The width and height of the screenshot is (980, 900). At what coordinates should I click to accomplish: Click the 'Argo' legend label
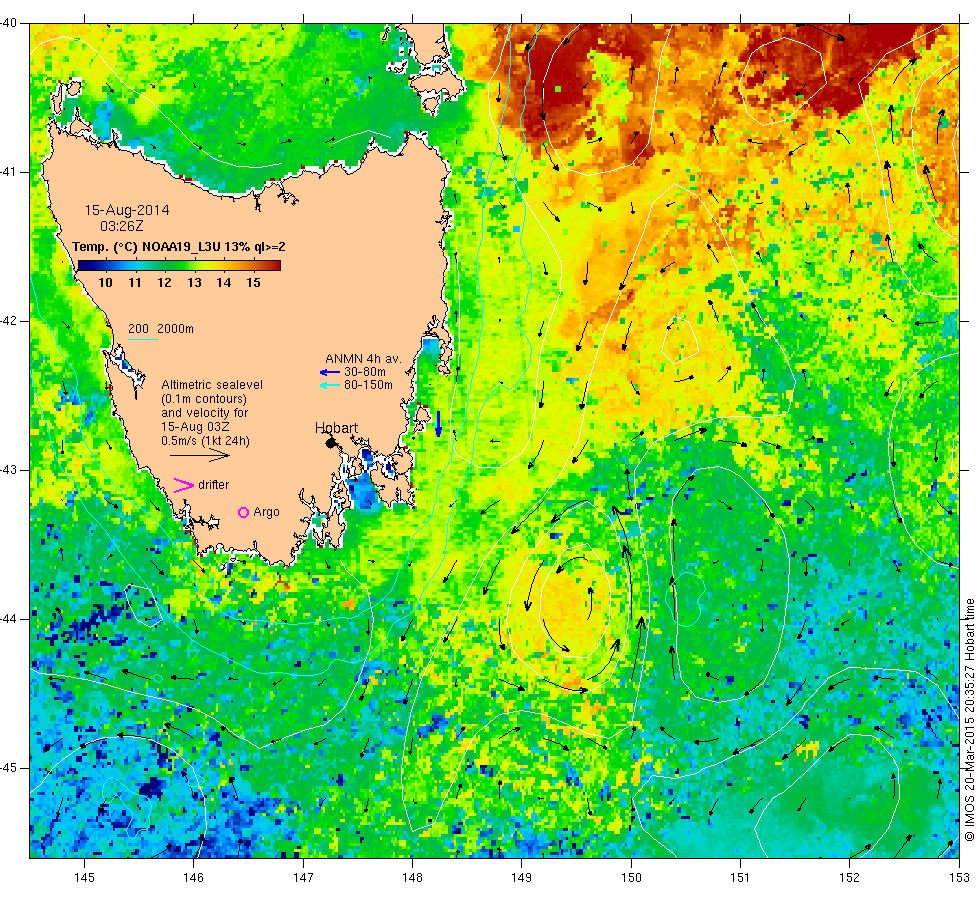(x=266, y=512)
